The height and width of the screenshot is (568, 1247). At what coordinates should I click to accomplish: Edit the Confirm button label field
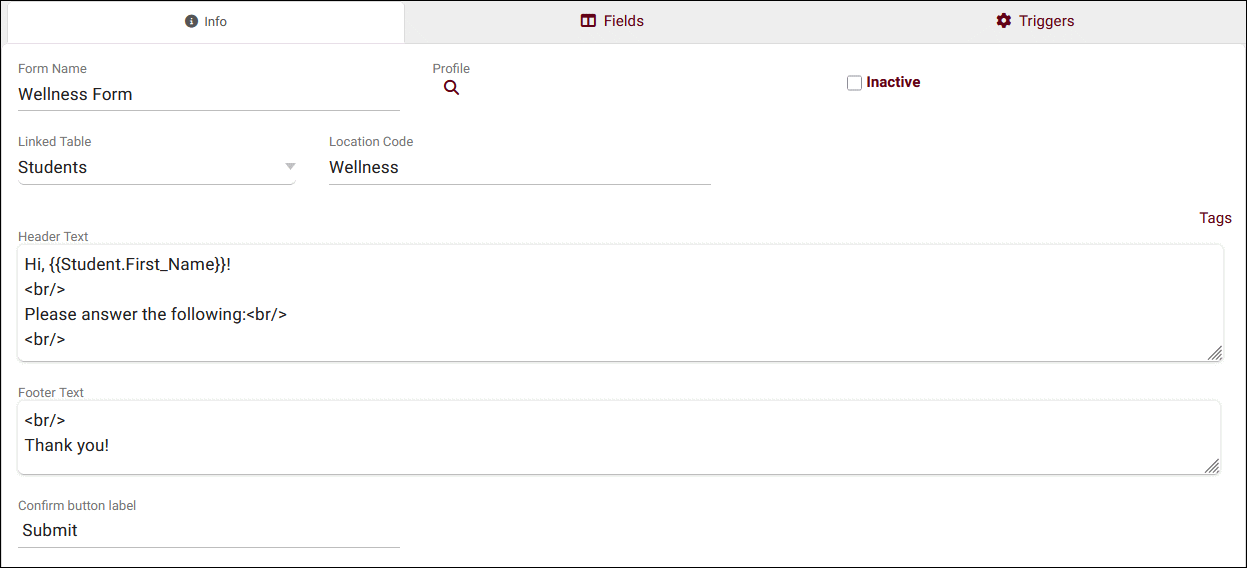coord(208,530)
